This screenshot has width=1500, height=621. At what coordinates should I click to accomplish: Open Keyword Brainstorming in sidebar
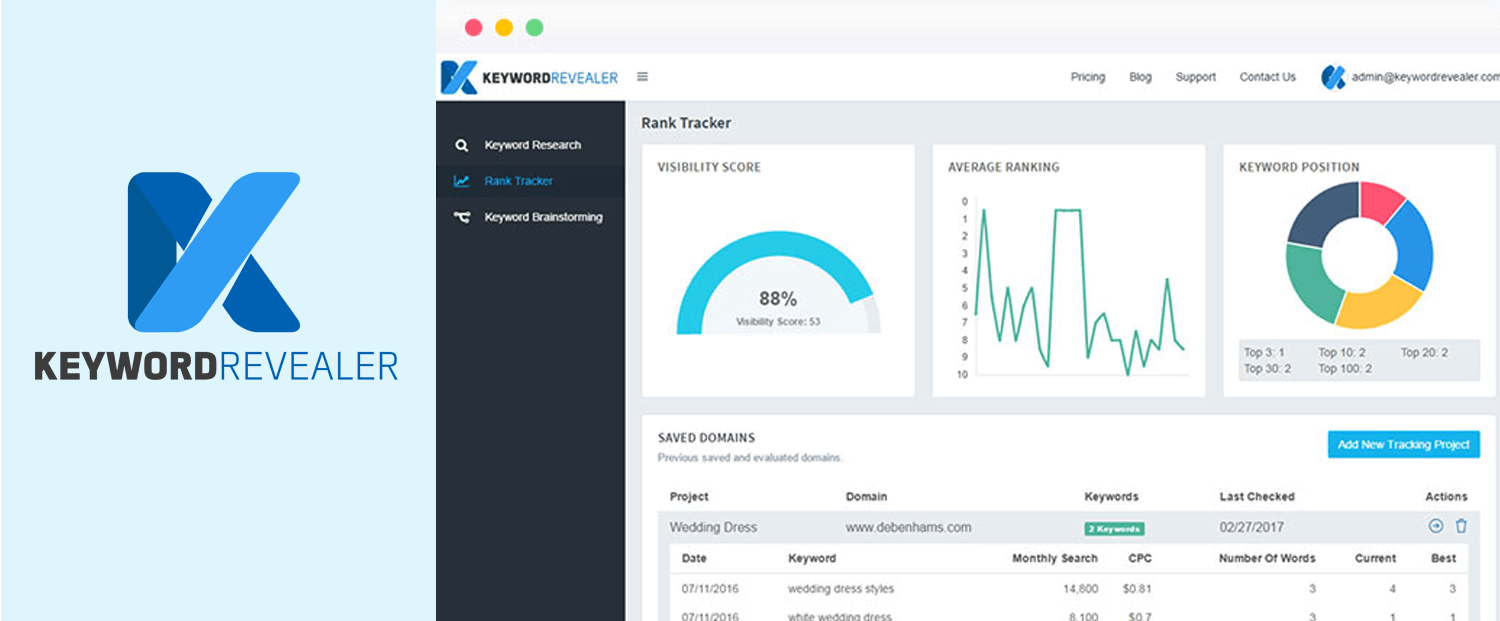[x=543, y=217]
